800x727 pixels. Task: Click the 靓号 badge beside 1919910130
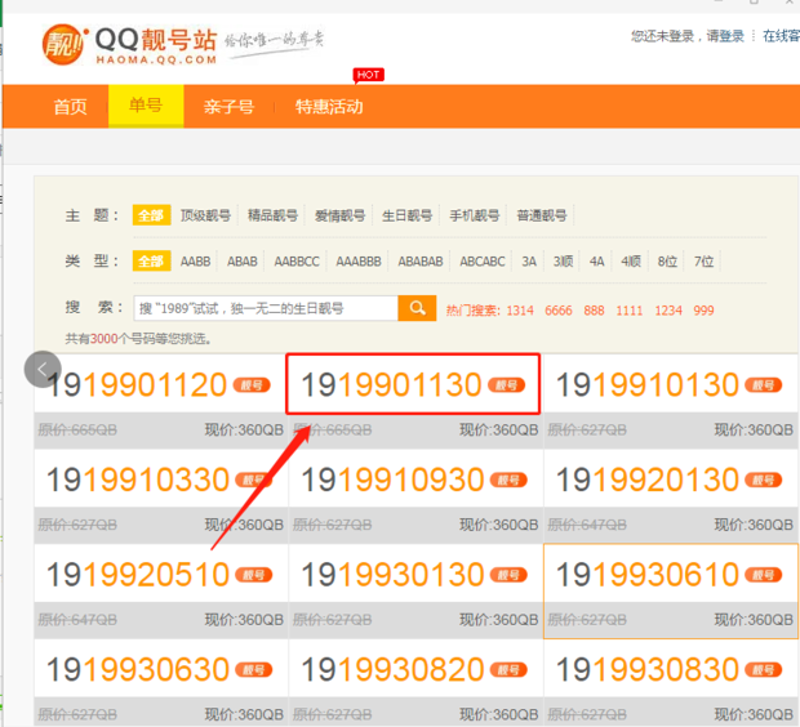point(763,385)
